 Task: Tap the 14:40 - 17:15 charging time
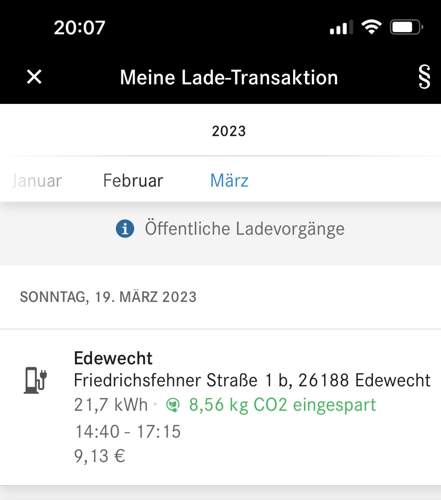[128, 432]
